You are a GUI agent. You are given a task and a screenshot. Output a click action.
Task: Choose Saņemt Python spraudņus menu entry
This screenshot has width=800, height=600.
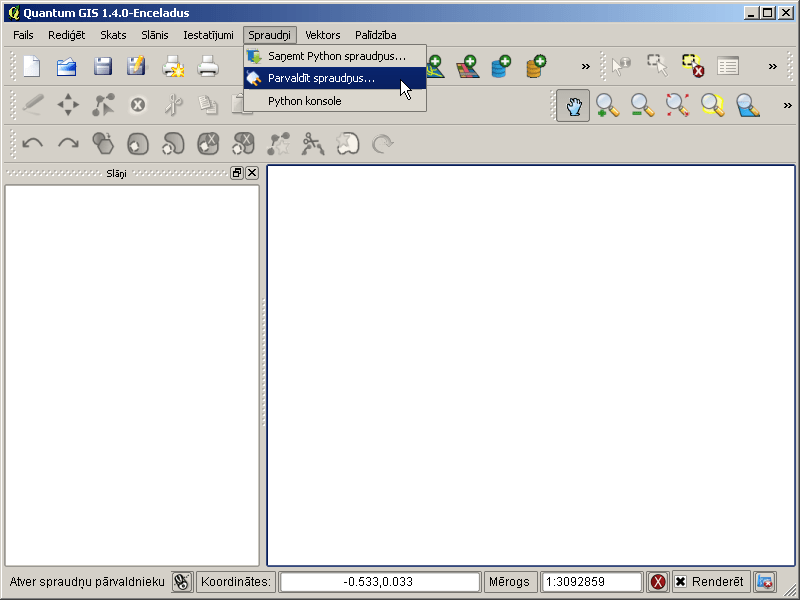tap(335, 56)
